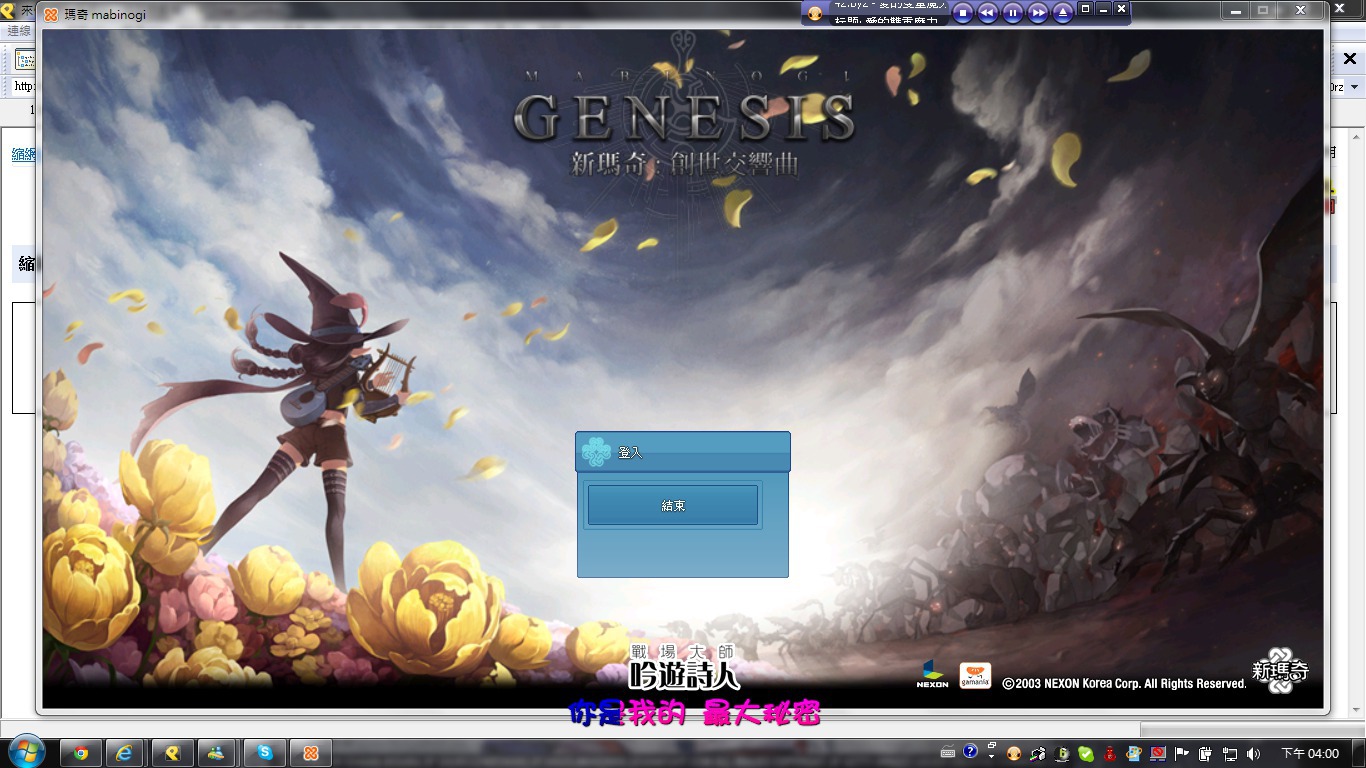Minimize the Mabinogi game window
This screenshot has height=768, width=1366.
click(1236, 10)
